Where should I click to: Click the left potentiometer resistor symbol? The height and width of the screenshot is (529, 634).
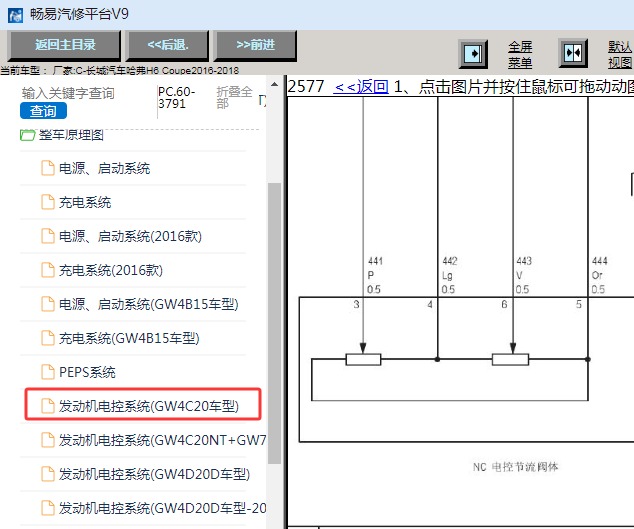click(x=363, y=360)
